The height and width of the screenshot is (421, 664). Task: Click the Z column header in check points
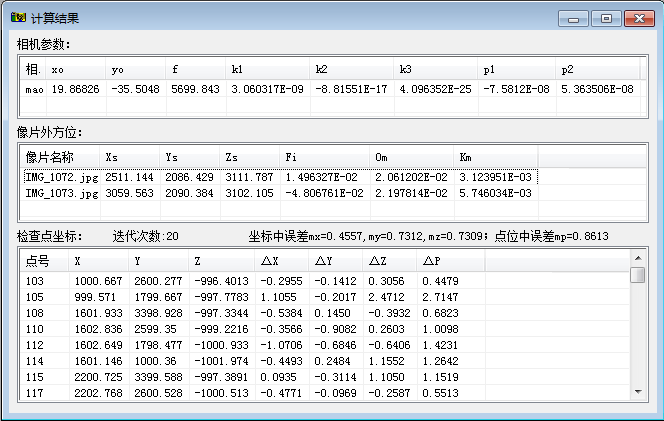[x=222, y=261]
